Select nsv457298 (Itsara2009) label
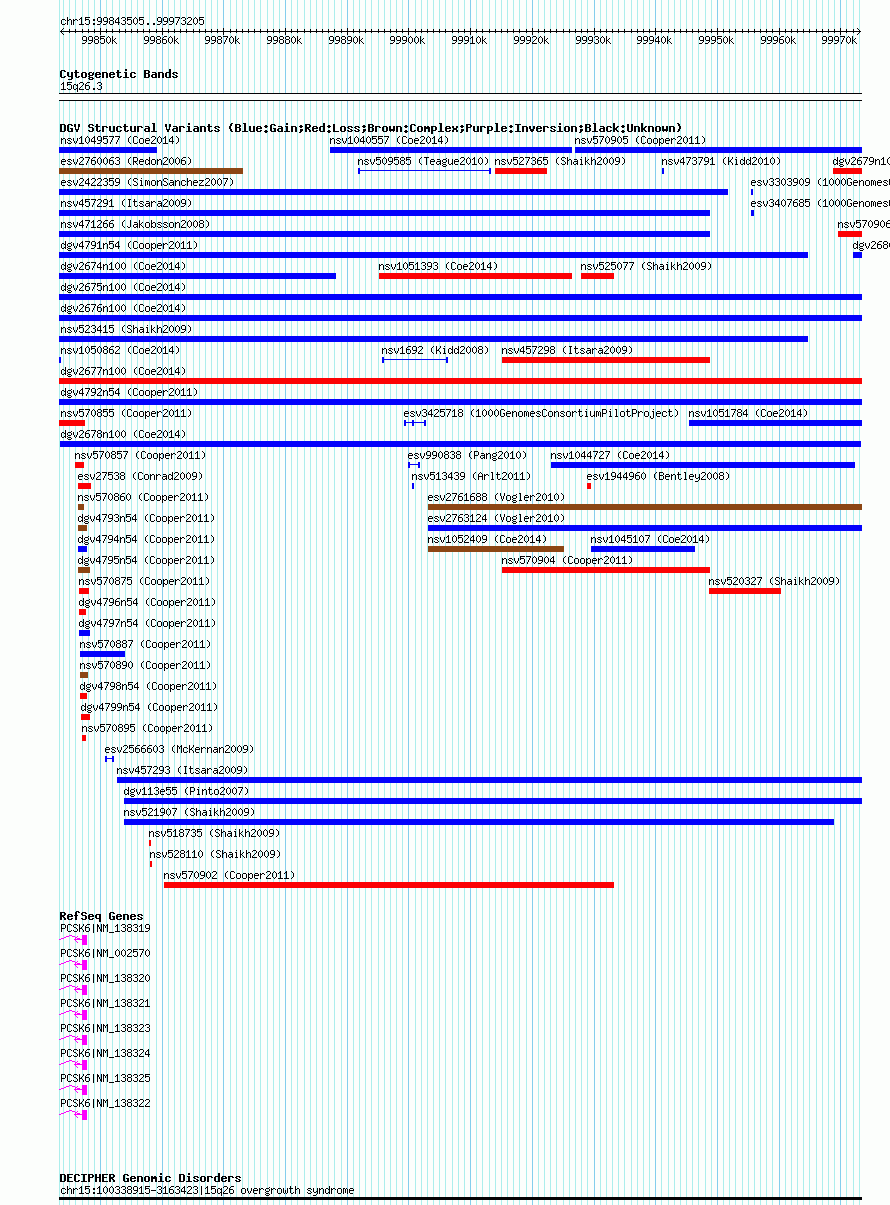 coord(567,351)
